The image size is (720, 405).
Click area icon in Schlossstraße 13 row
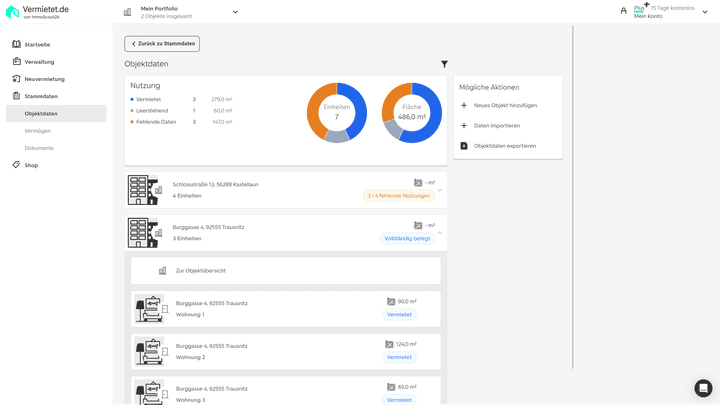click(418, 183)
